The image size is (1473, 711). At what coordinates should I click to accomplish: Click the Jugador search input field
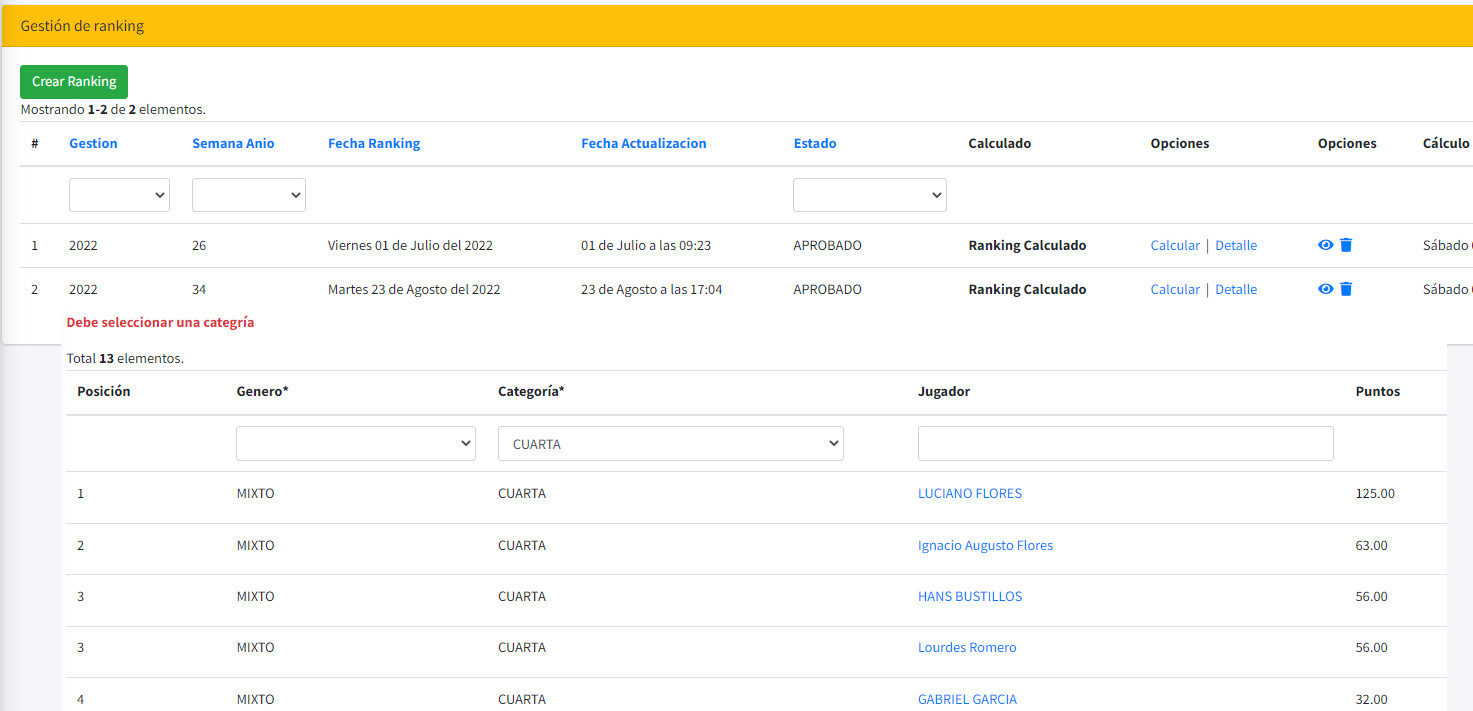tap(1125, 444)
